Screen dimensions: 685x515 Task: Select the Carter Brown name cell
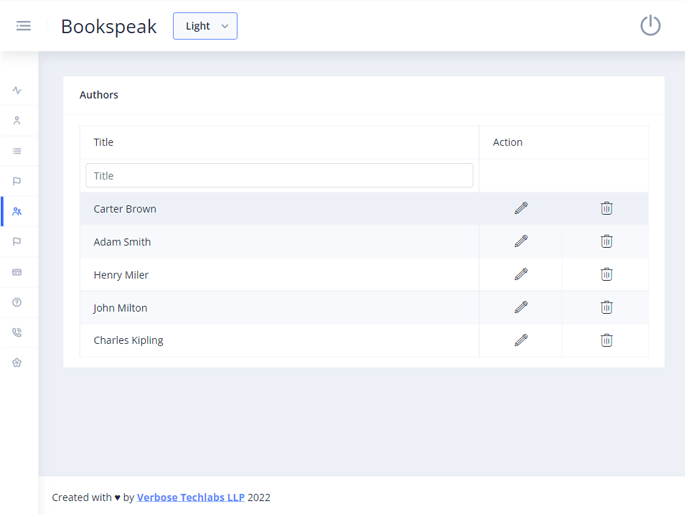coord(280,209)
